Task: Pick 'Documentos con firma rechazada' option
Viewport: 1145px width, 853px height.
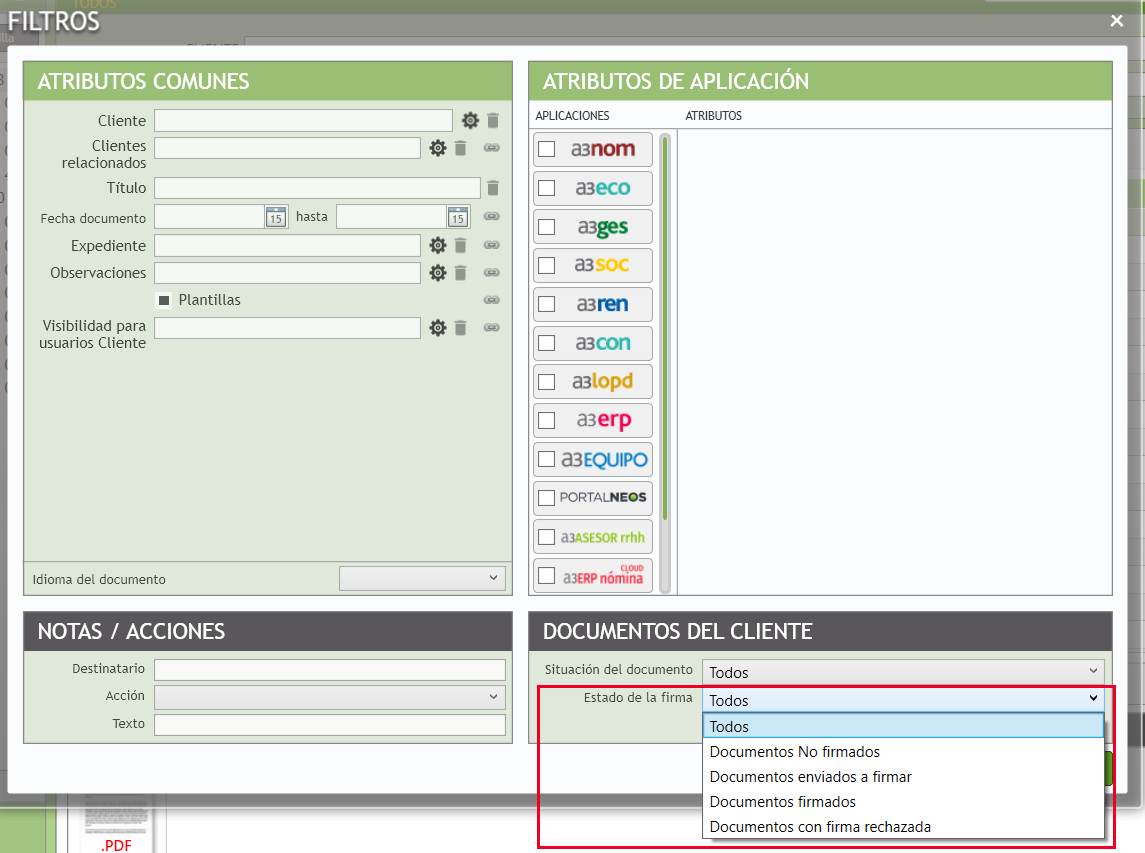Action: (x=903, y=827)
